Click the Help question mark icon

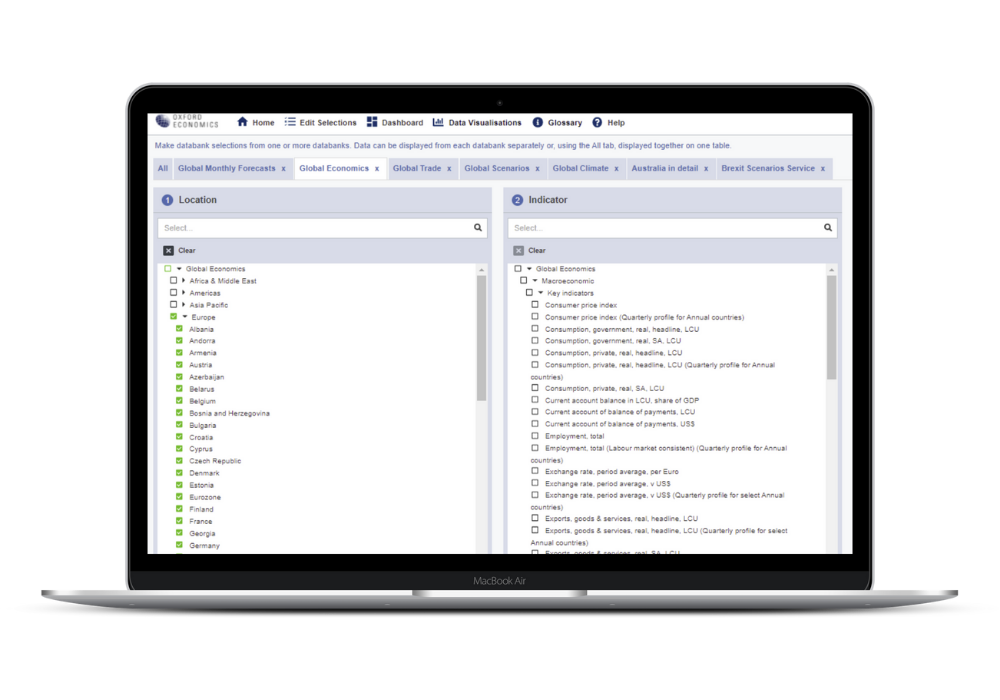tap(597, 123)
